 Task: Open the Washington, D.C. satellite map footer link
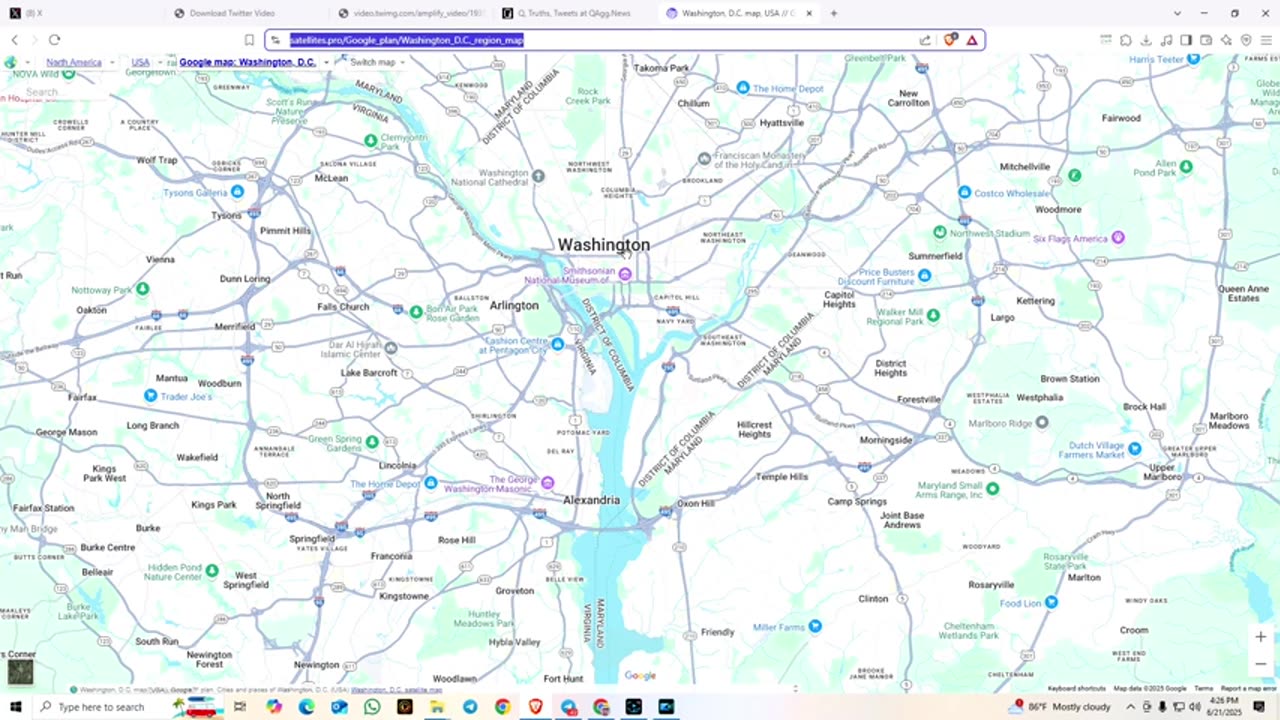coord(396,690)
